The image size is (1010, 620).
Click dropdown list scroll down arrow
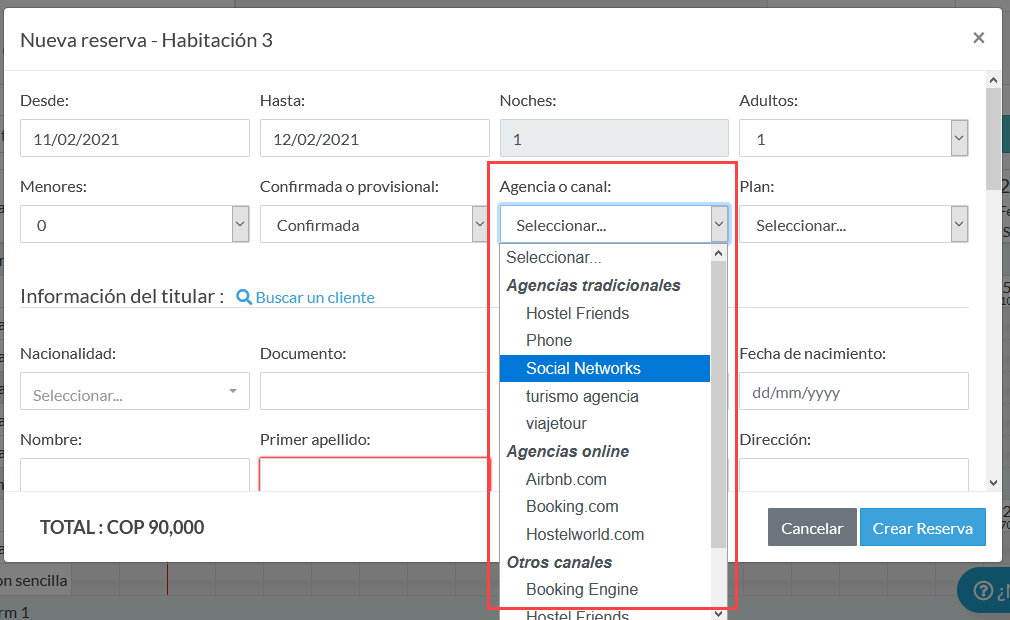718,614
